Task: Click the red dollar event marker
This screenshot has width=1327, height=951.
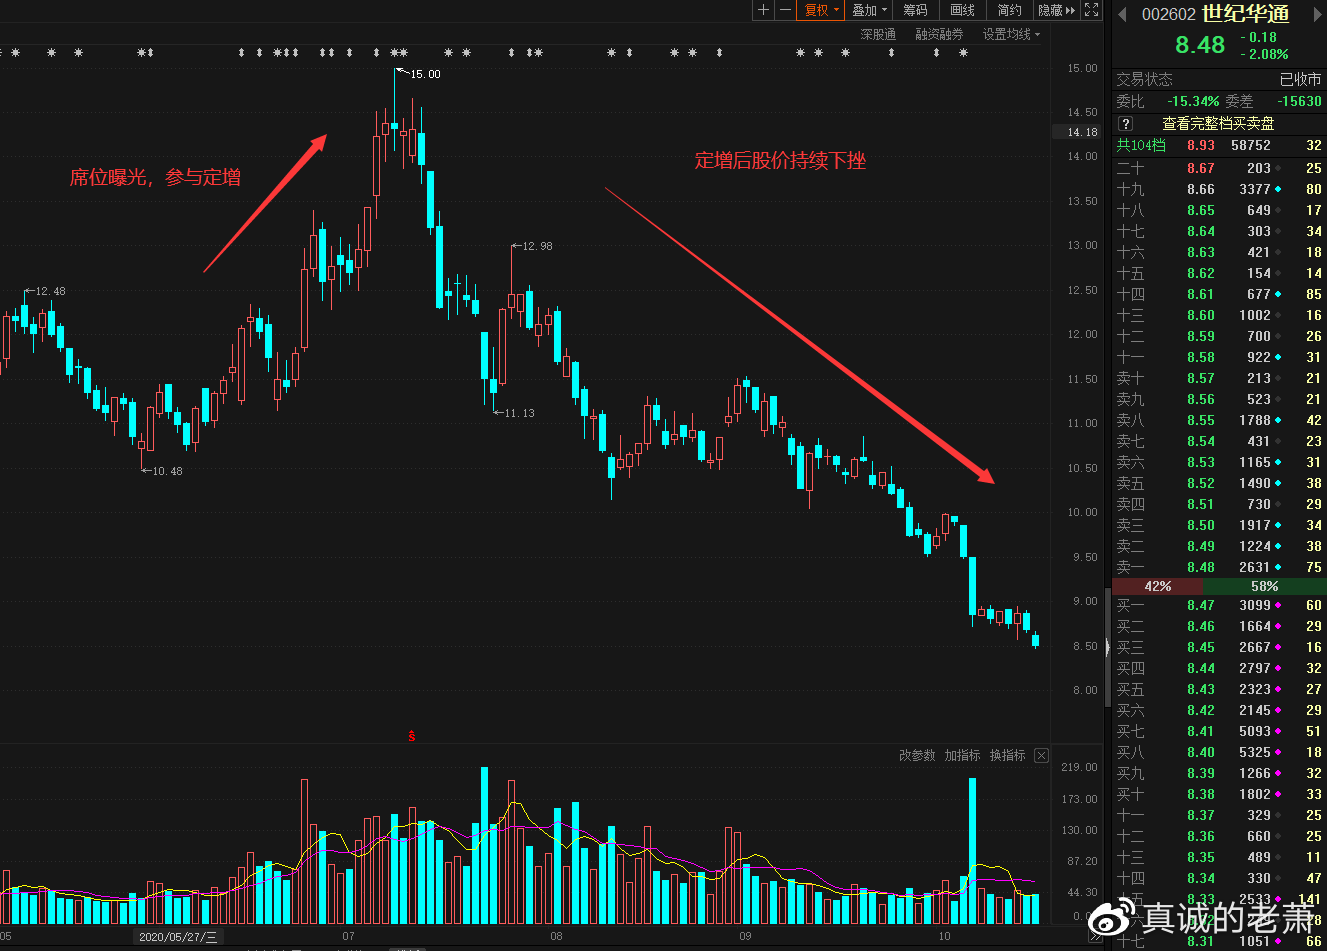Action: (x=411, y=736)
